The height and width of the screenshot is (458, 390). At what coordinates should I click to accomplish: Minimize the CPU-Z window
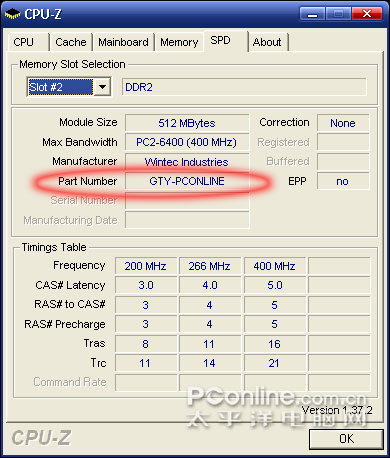click(x=312, y=14)
